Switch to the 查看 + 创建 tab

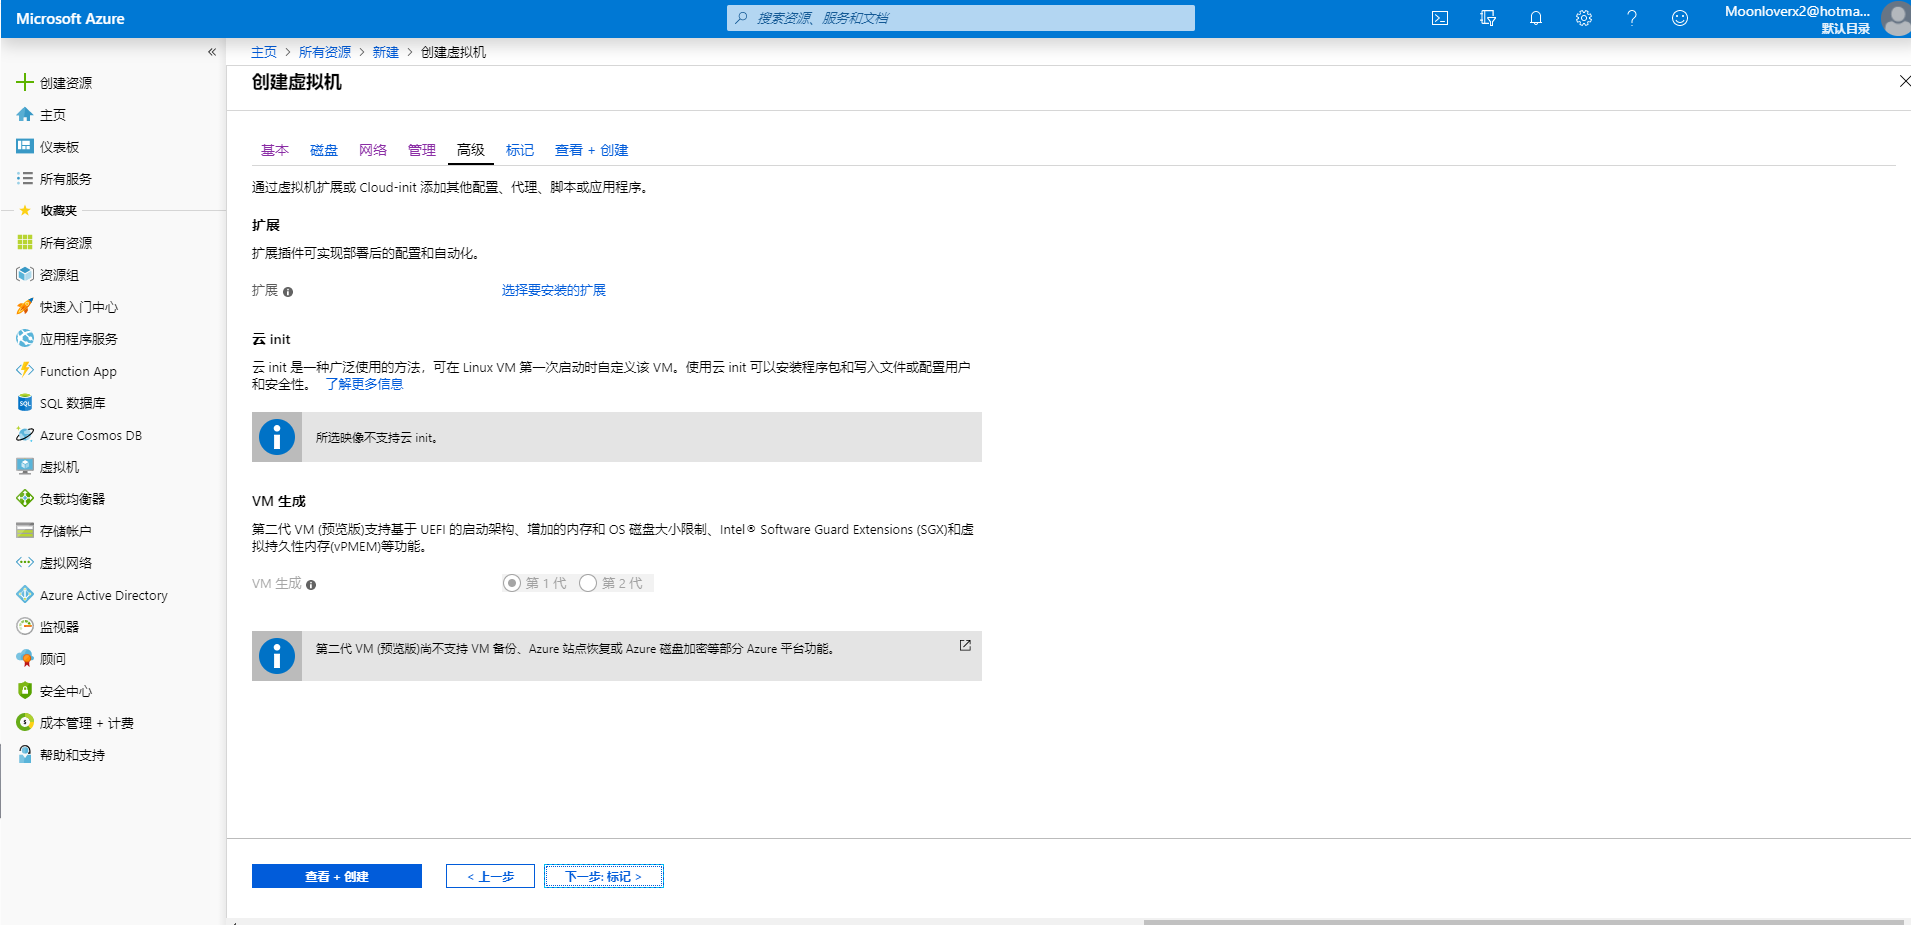click(x=592, y=150)
